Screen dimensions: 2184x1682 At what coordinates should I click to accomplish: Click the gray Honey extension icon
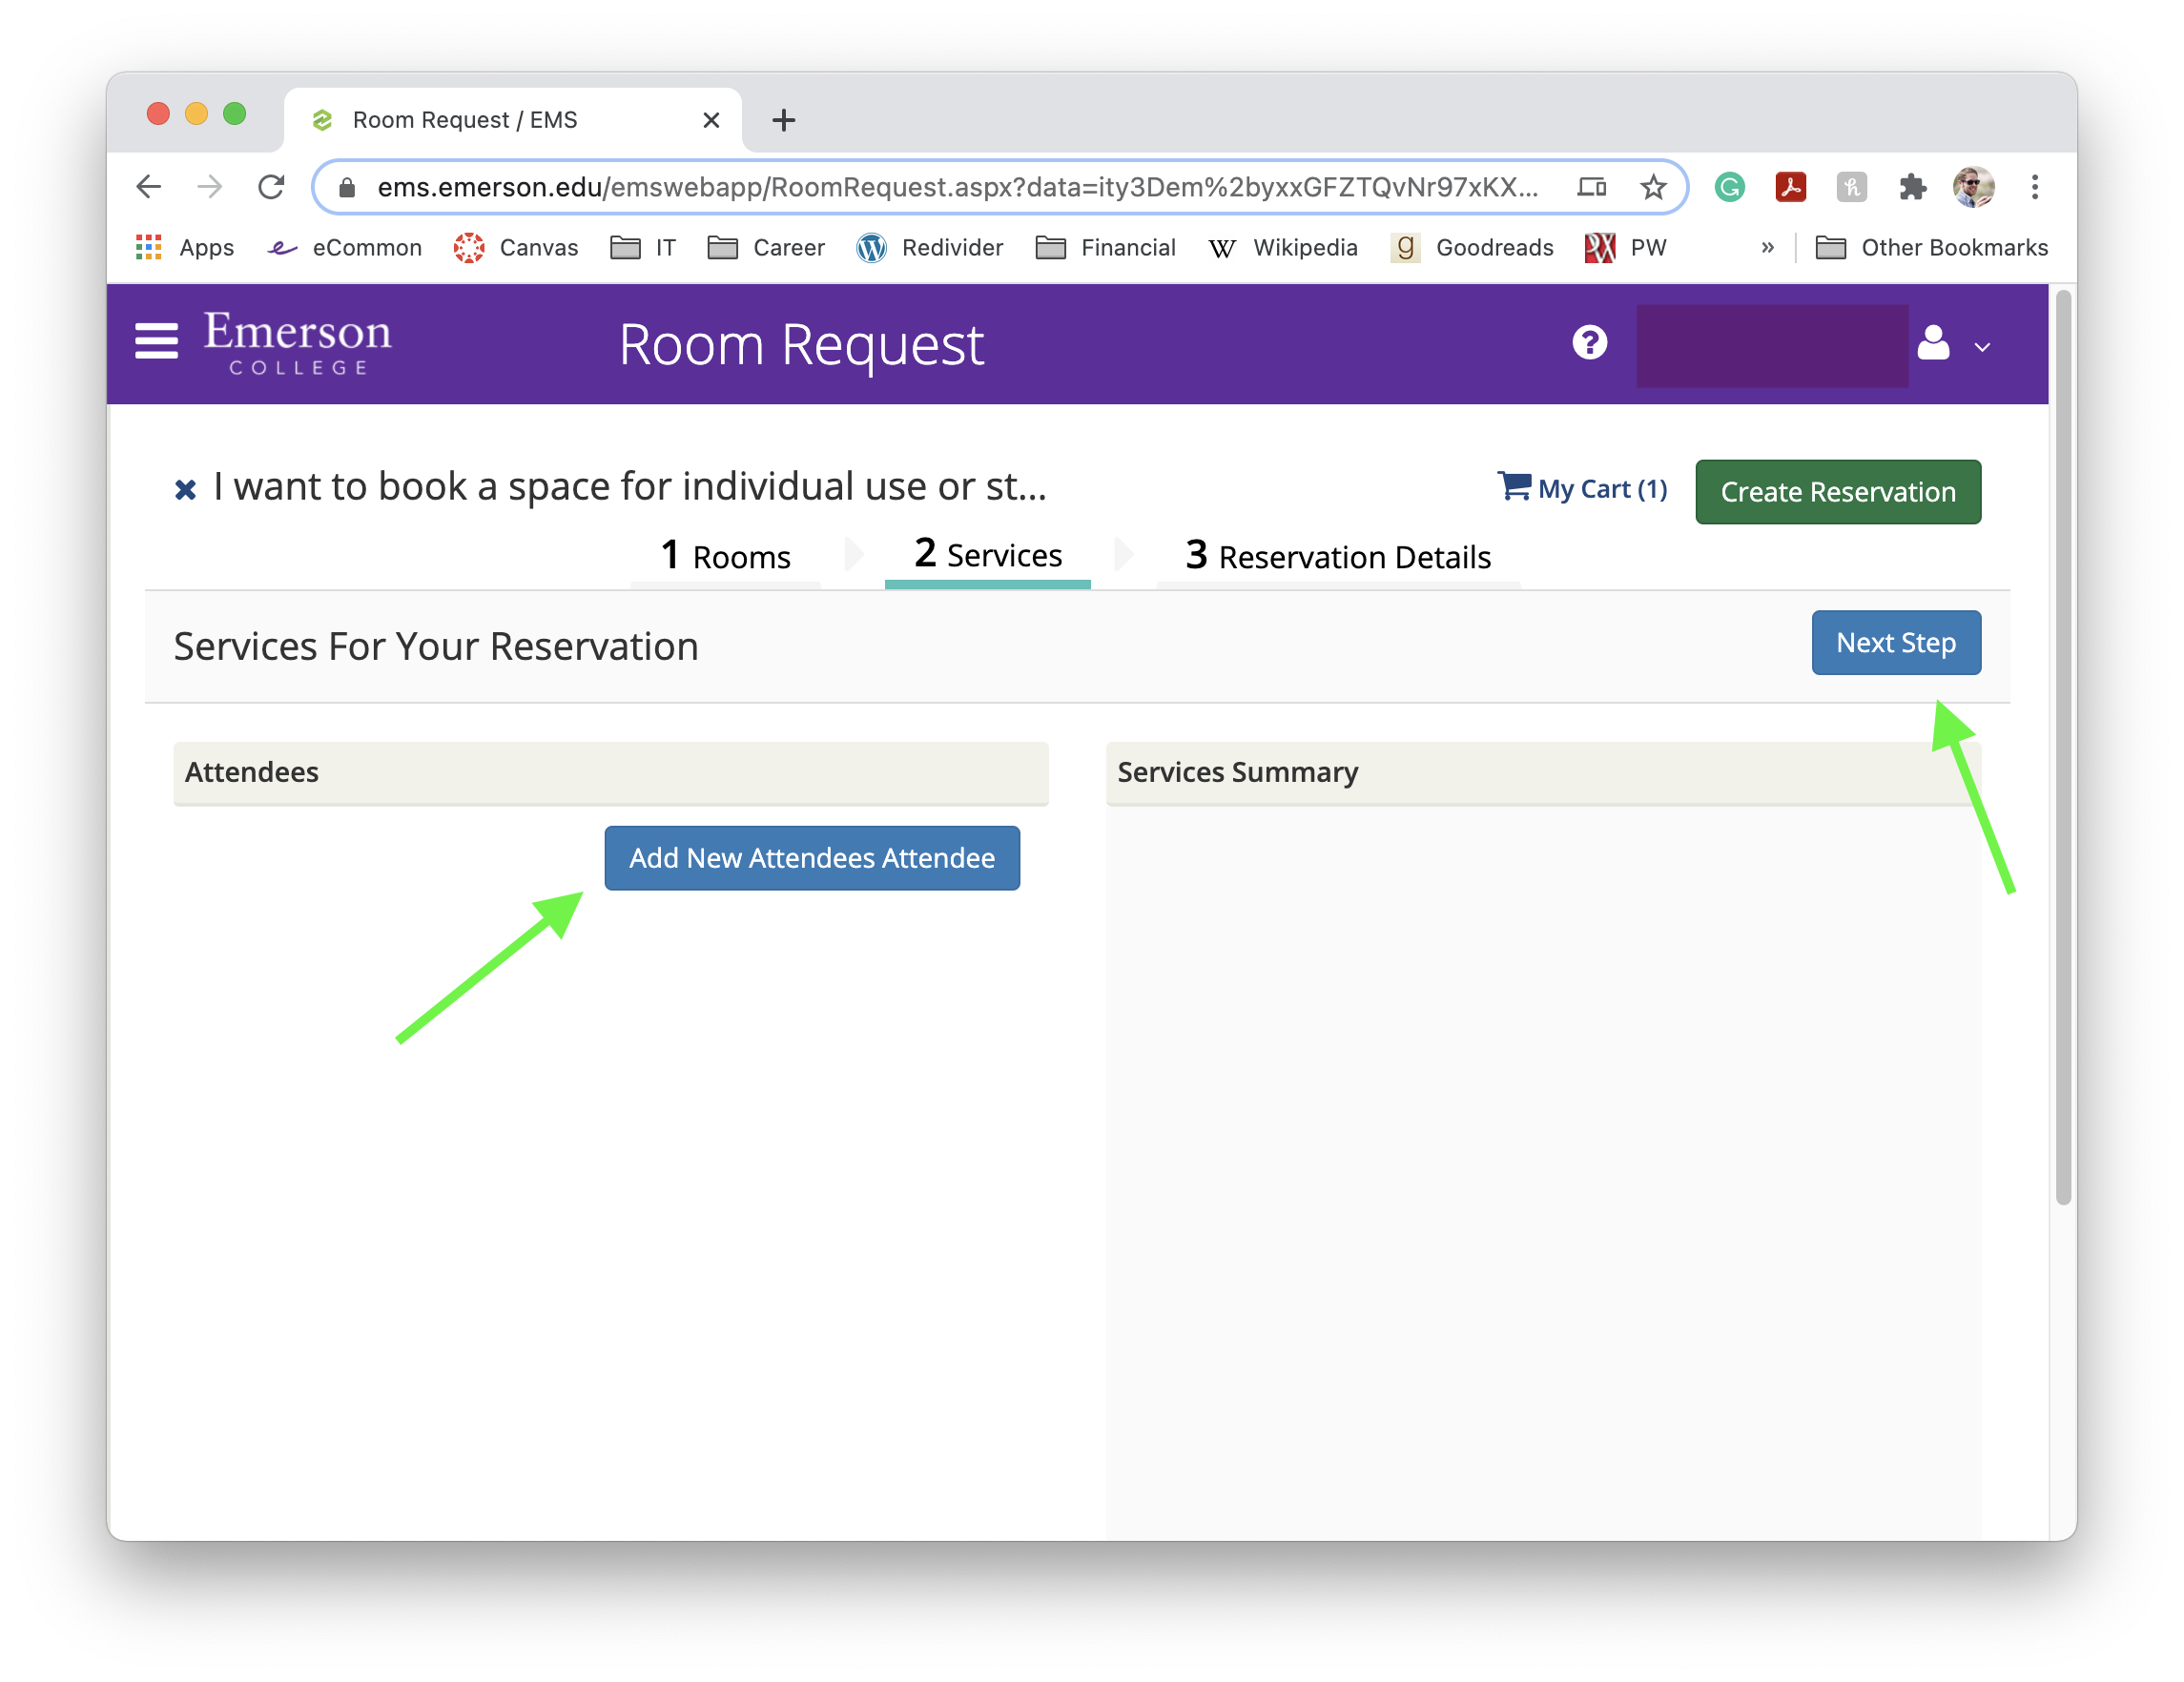(x=1851, y=187)
